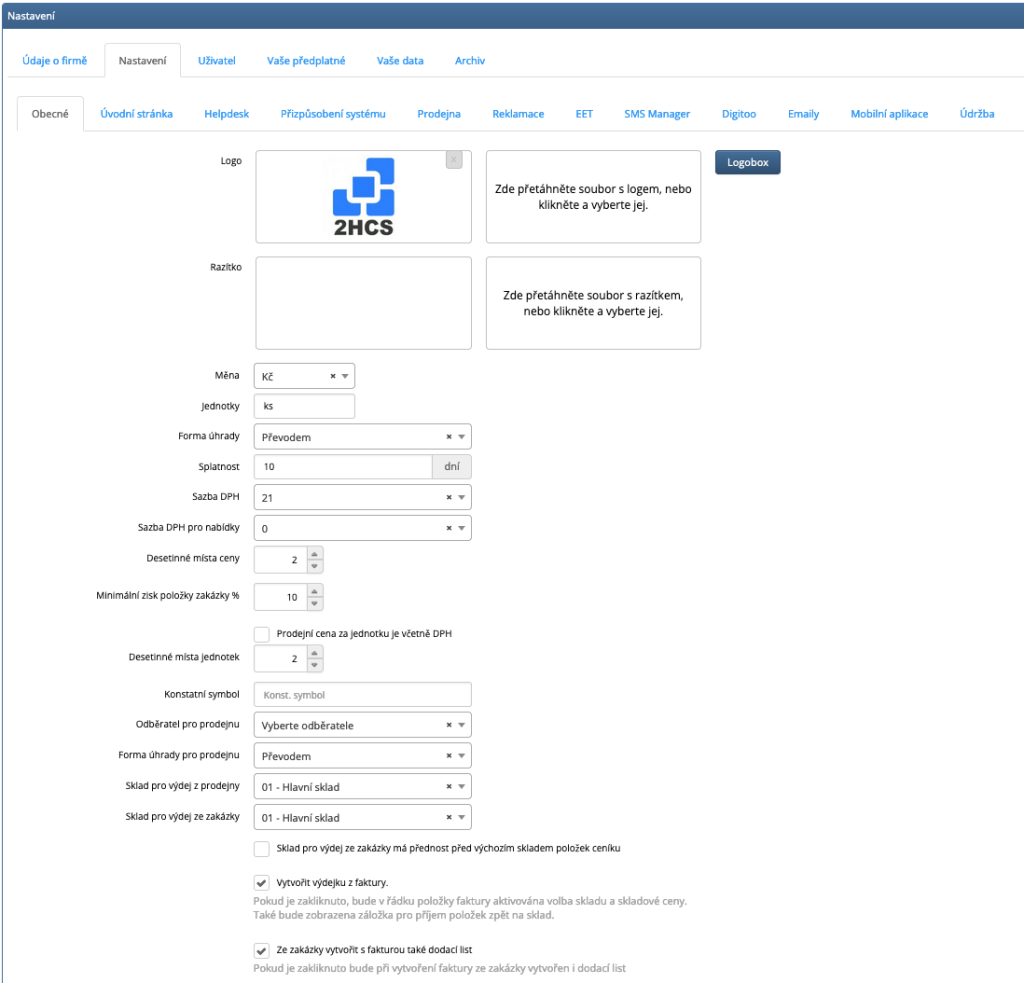Open the Vaše předplatné tab
The width and height of the screenshot is (1024, 983).
point(306,60)
